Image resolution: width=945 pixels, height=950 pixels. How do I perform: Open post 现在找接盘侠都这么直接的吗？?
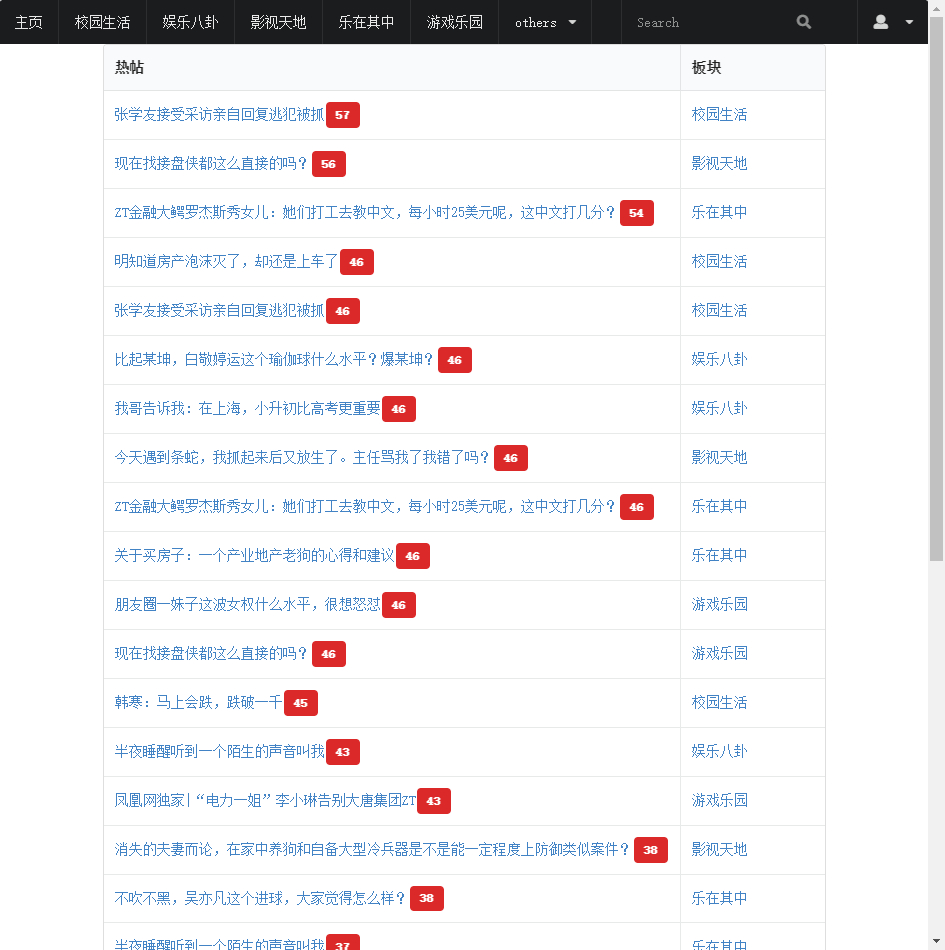[210, 163]
